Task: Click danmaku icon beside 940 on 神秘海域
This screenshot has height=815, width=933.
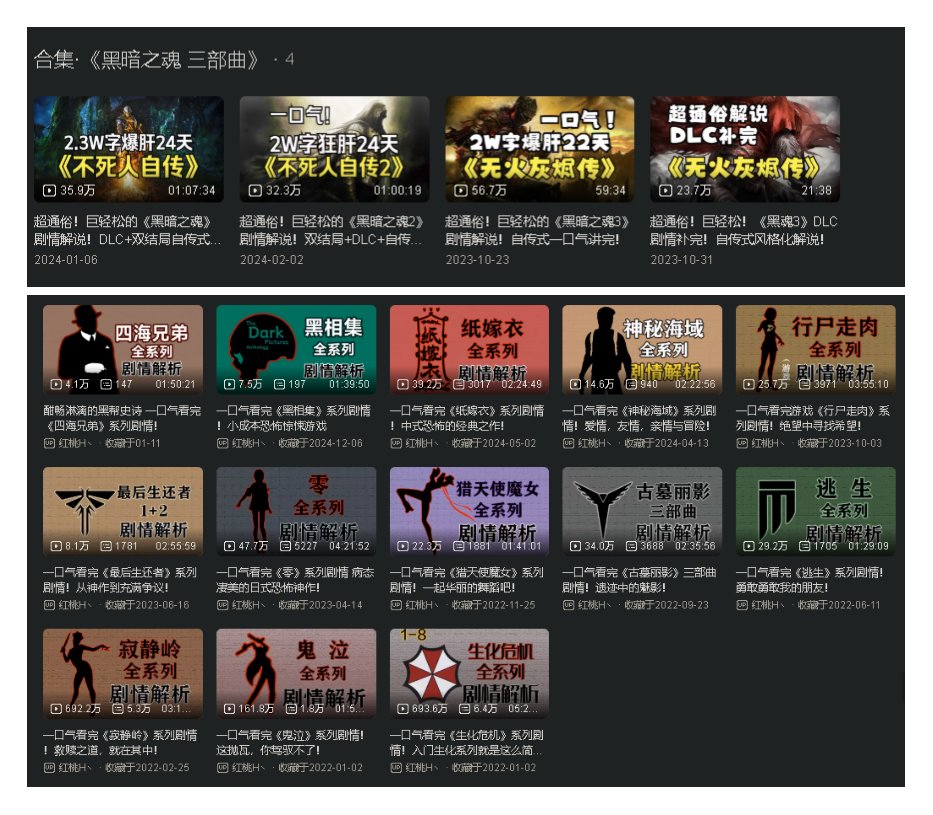Action: pos(631,384)
